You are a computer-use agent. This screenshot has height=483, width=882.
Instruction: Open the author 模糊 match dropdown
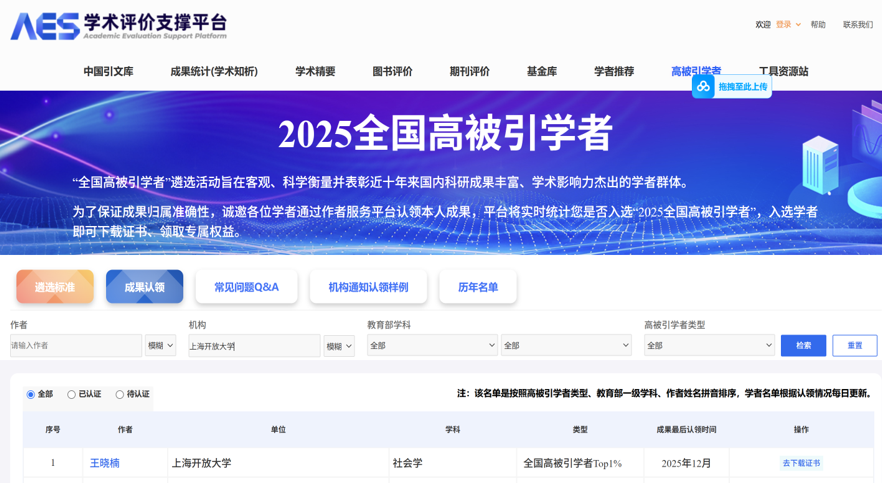point(160,345)
